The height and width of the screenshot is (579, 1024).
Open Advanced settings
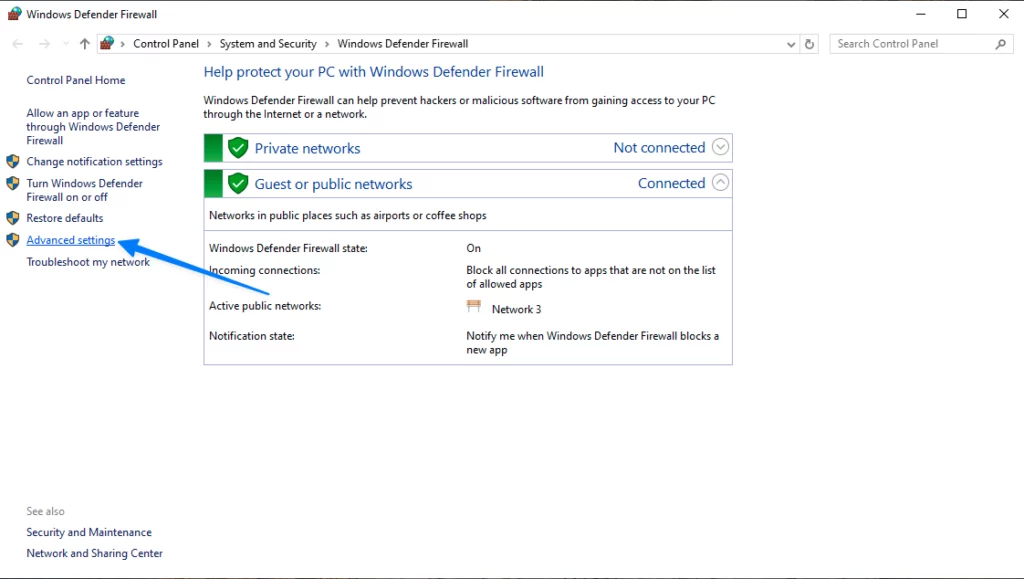pos(70,240)
